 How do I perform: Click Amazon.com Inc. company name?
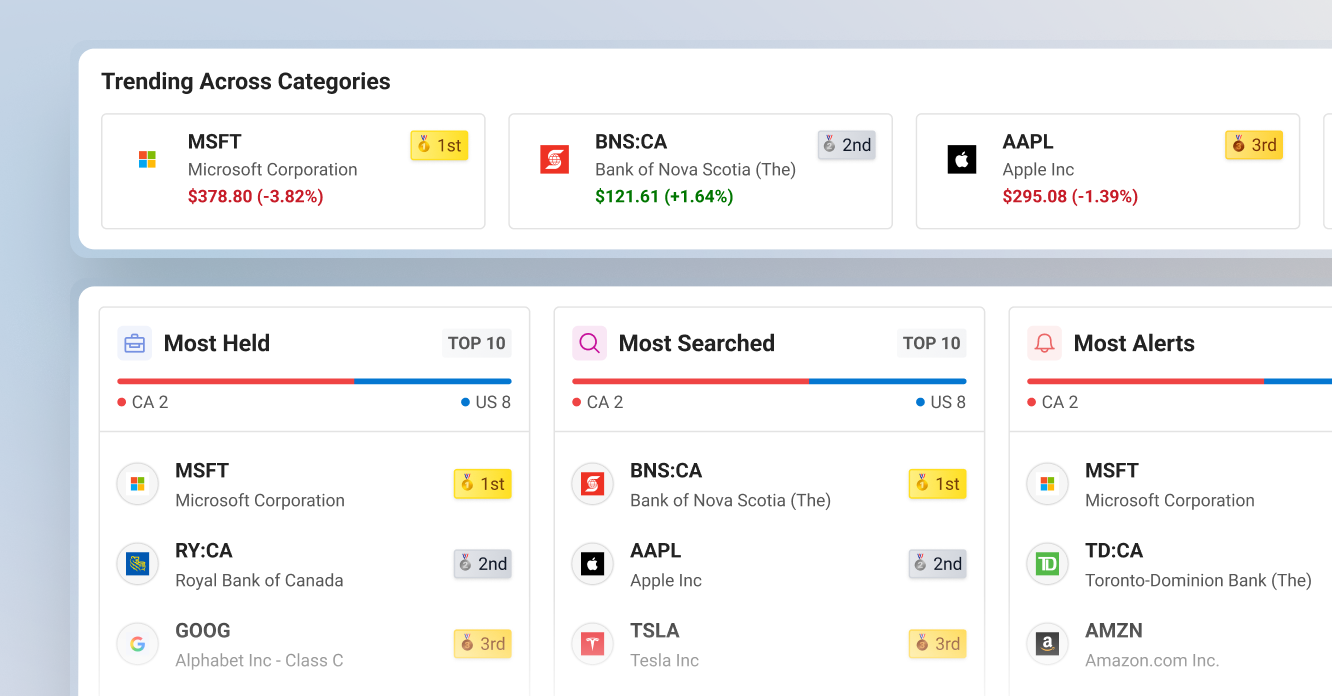[1152, 661]
